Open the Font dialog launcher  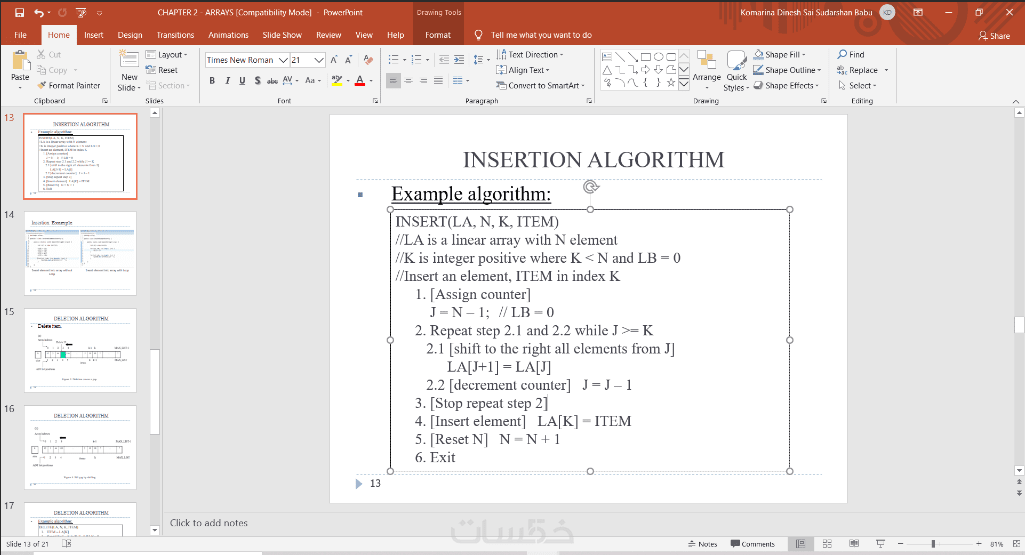375,101
